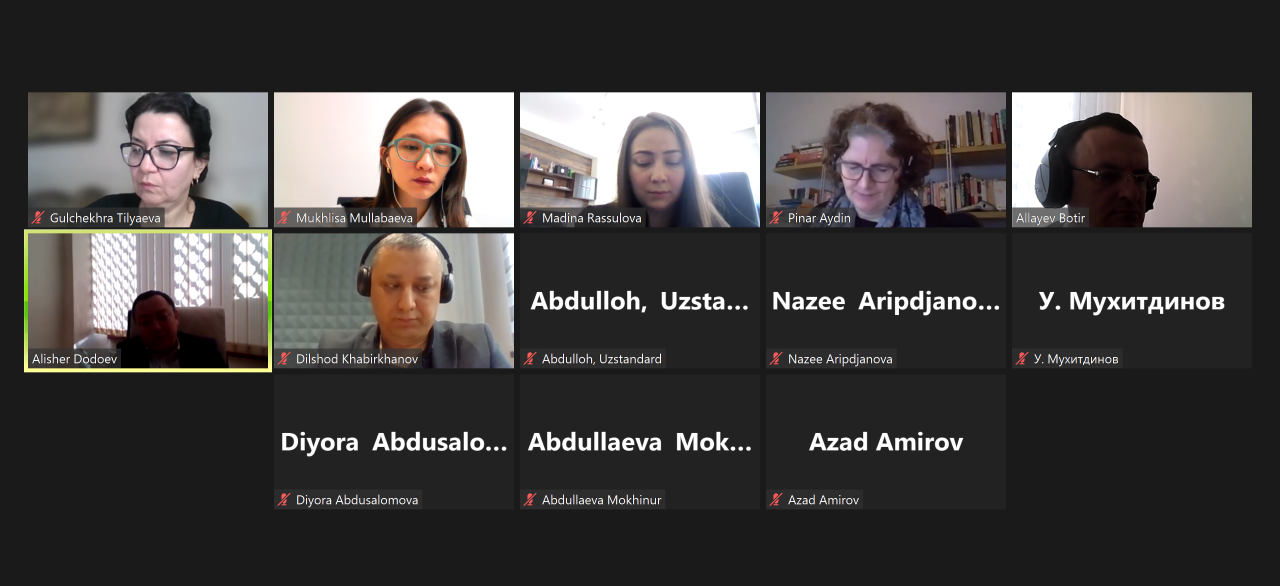Screen dimensions: 1280x586
Task: Click muted mic icon beside Pinar Aydin
Action: click(x=777, y=218)
